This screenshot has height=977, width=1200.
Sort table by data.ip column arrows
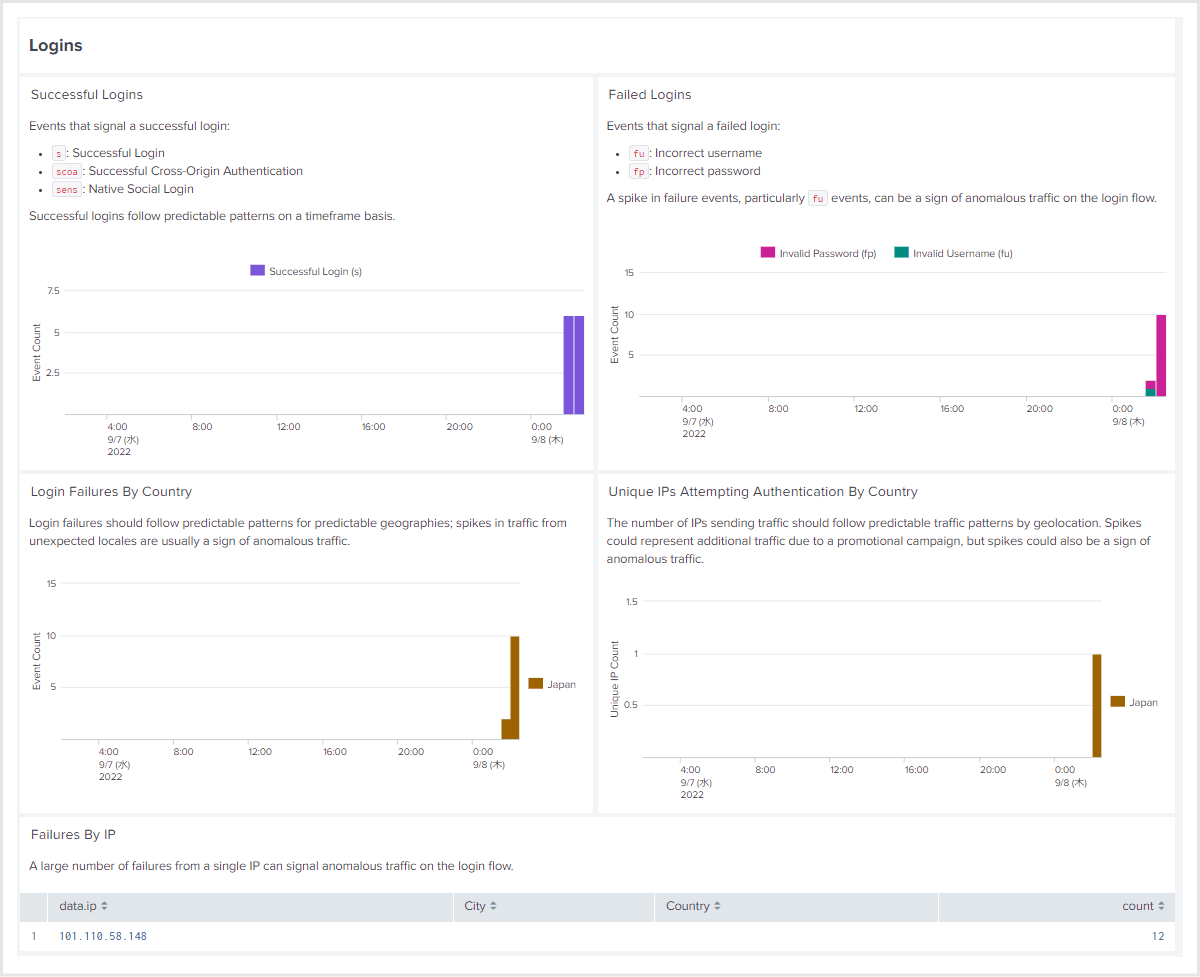tap(104, 906)
